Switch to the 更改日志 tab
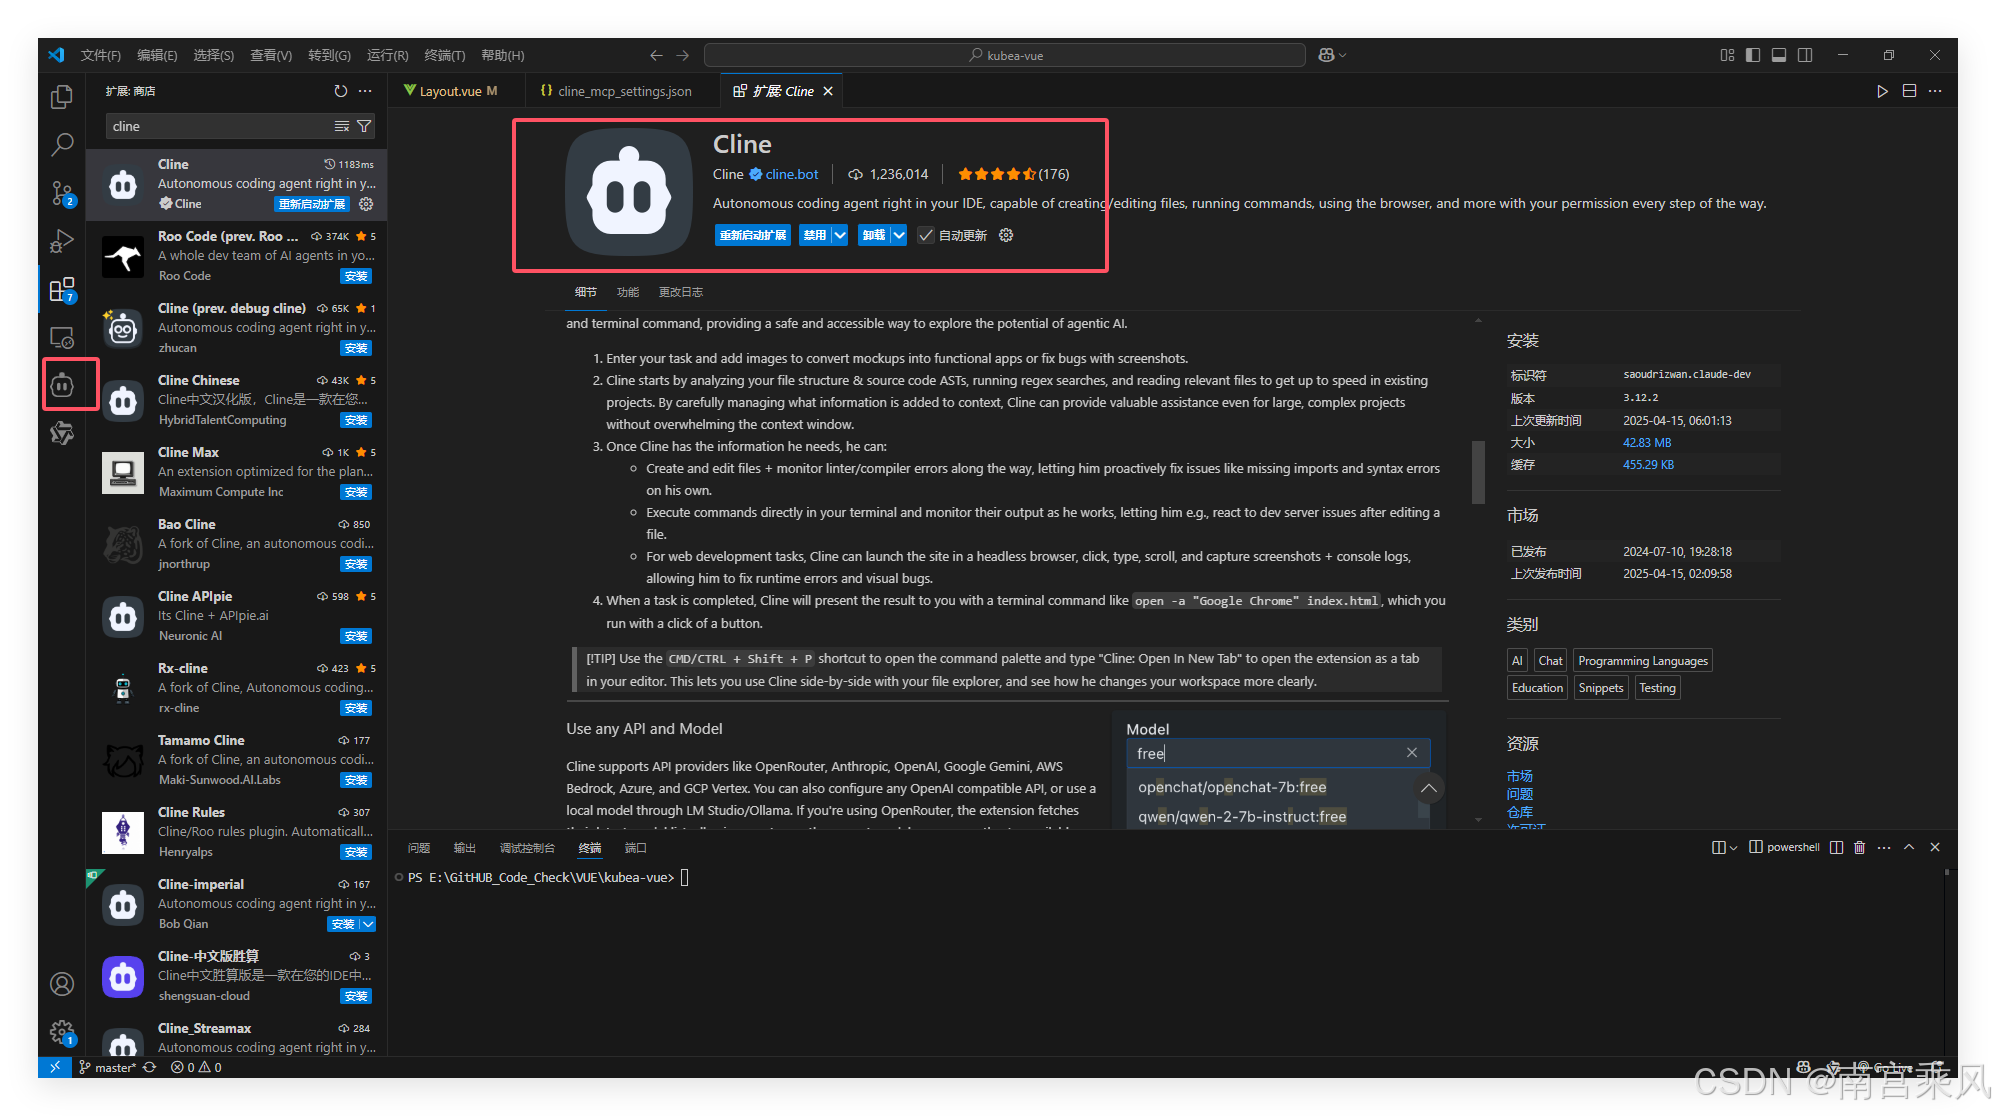Screen dimensions: 1996x1116 tap(680, 292)
